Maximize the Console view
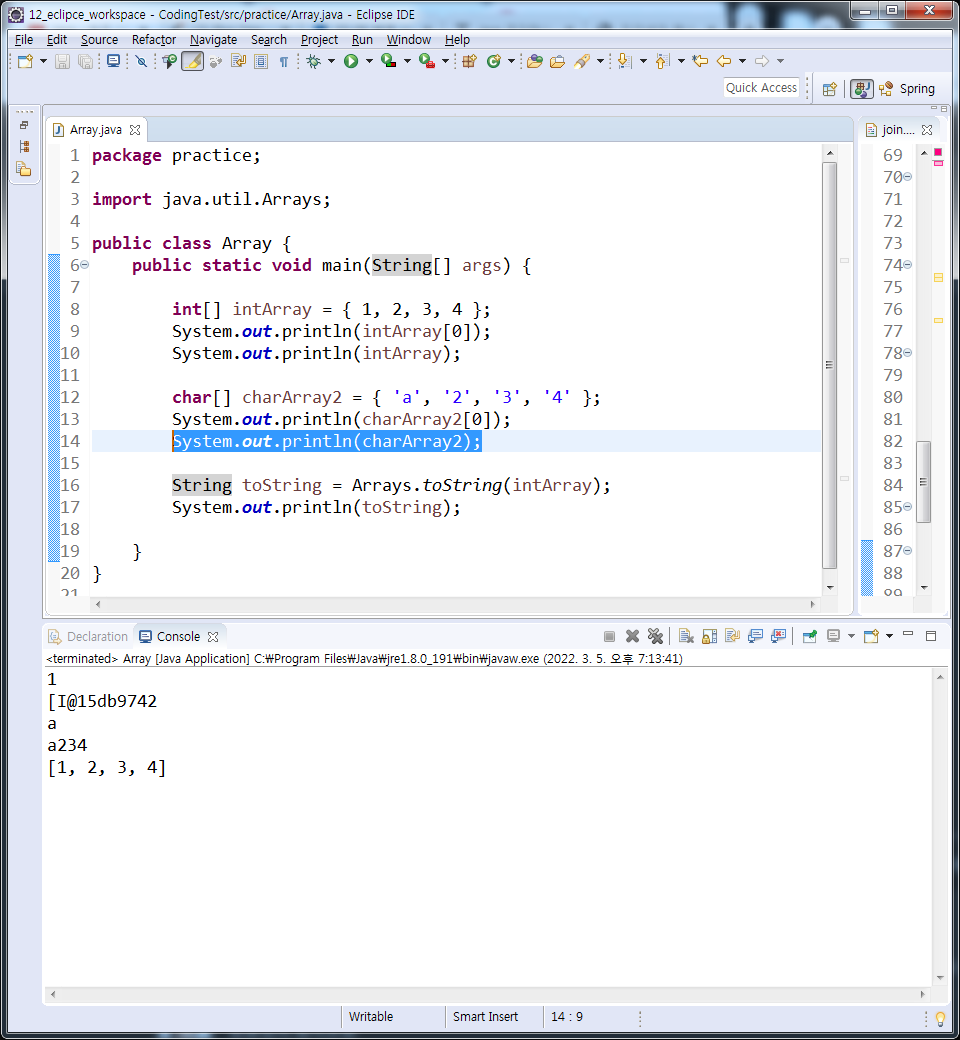The height and width of the screenshot is (1040, 960). (x=931, y=636)
